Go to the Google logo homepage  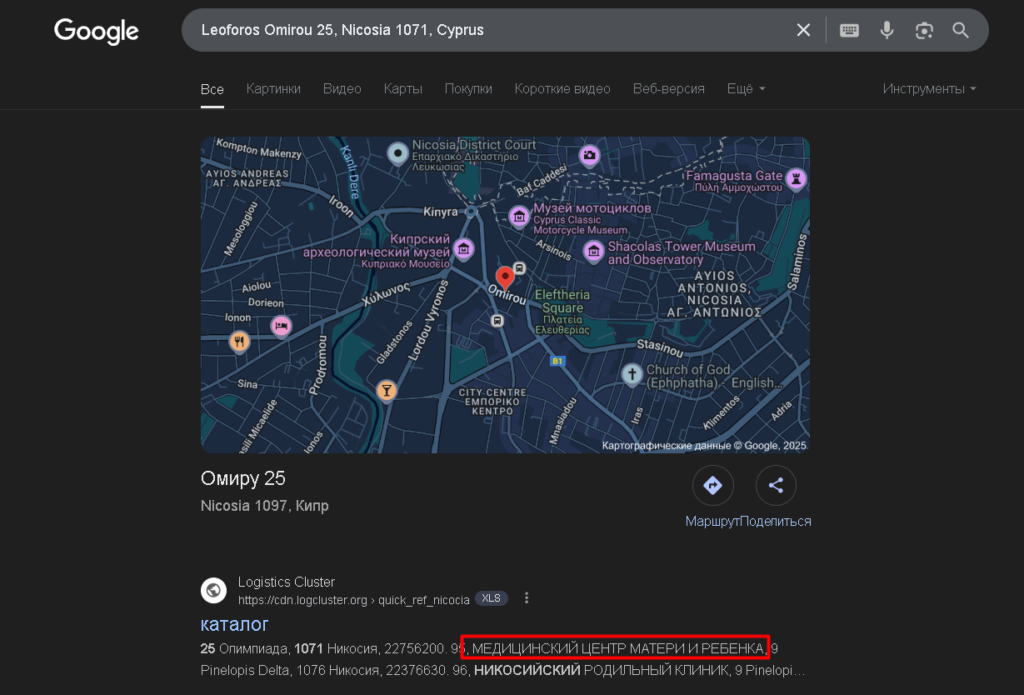tap(96, 31)
